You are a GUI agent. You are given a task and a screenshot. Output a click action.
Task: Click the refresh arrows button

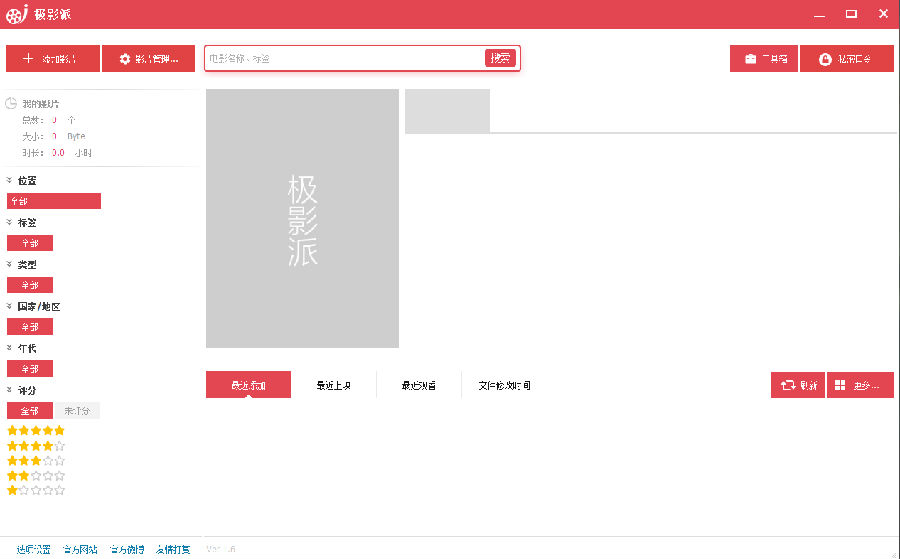pyautogui.click(x=798, y=385)
